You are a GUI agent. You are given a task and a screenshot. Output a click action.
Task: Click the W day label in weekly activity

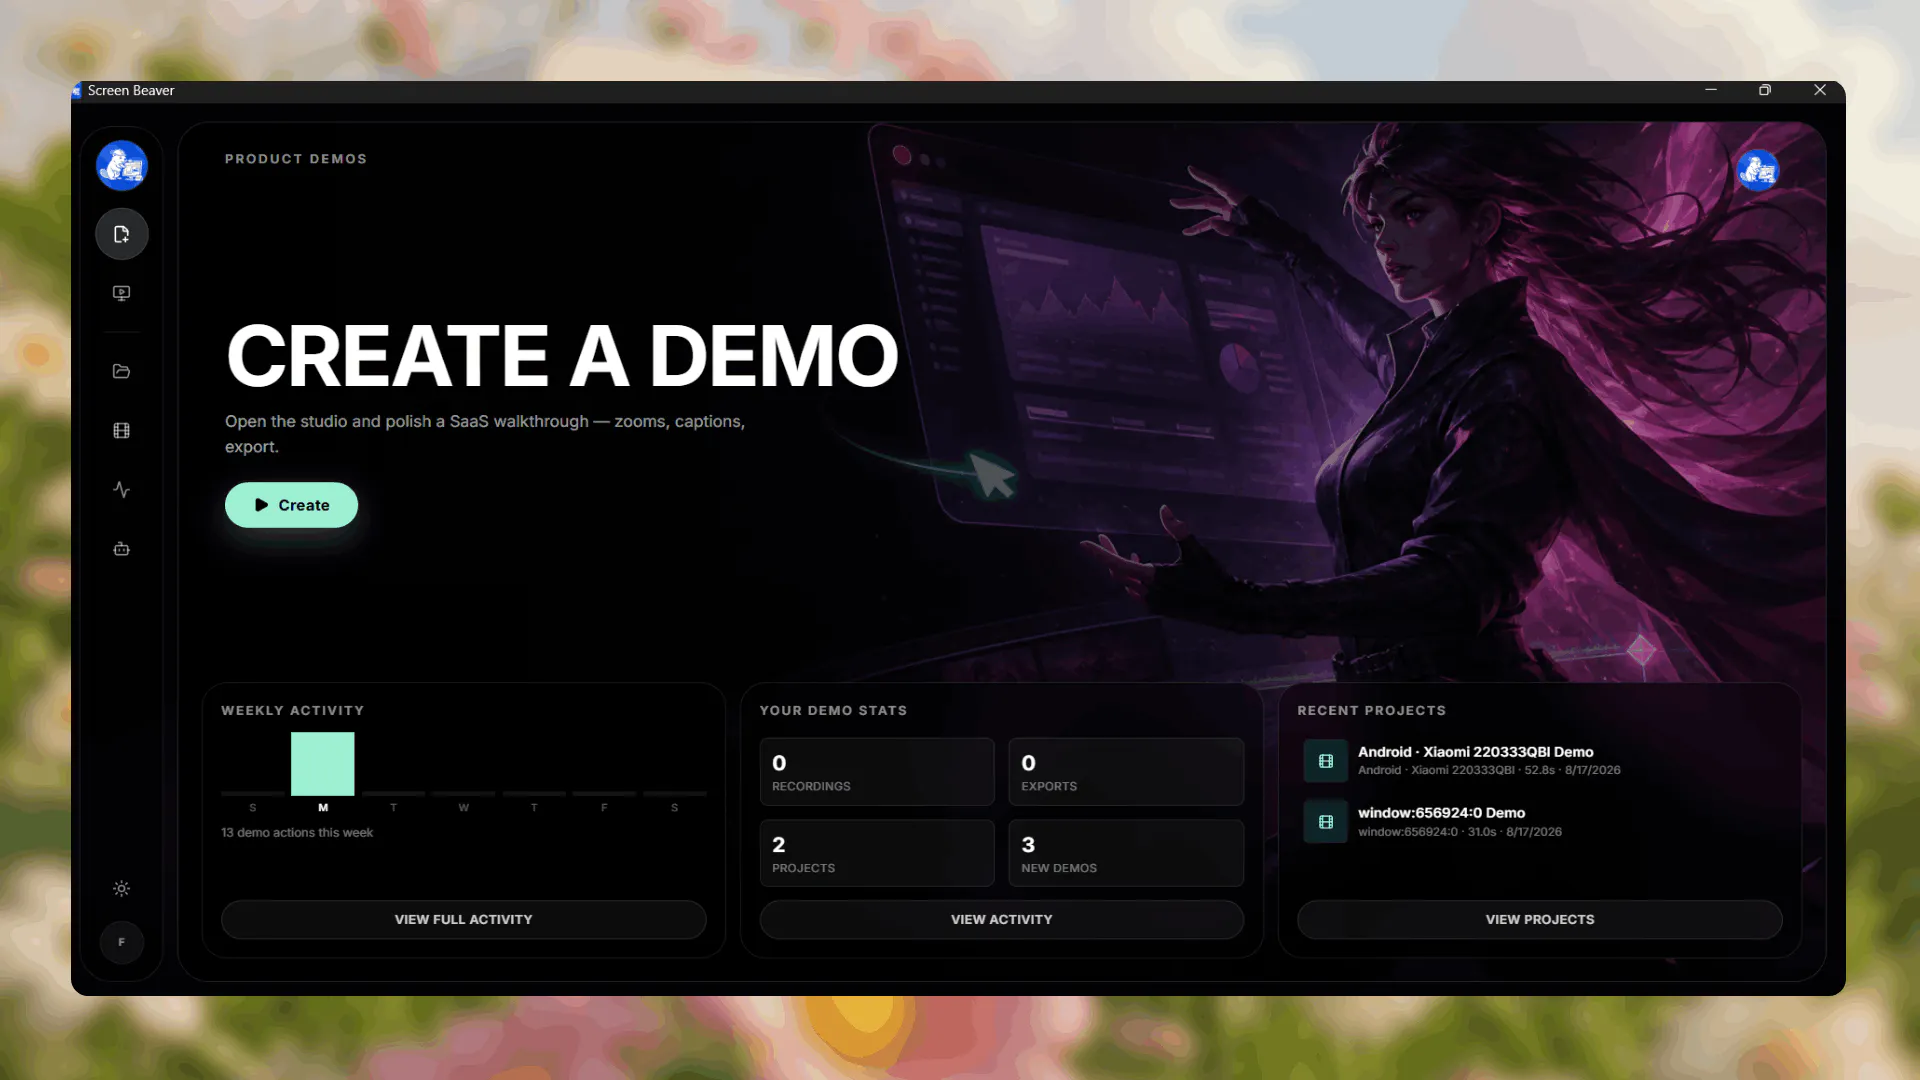tap(464, 807)
